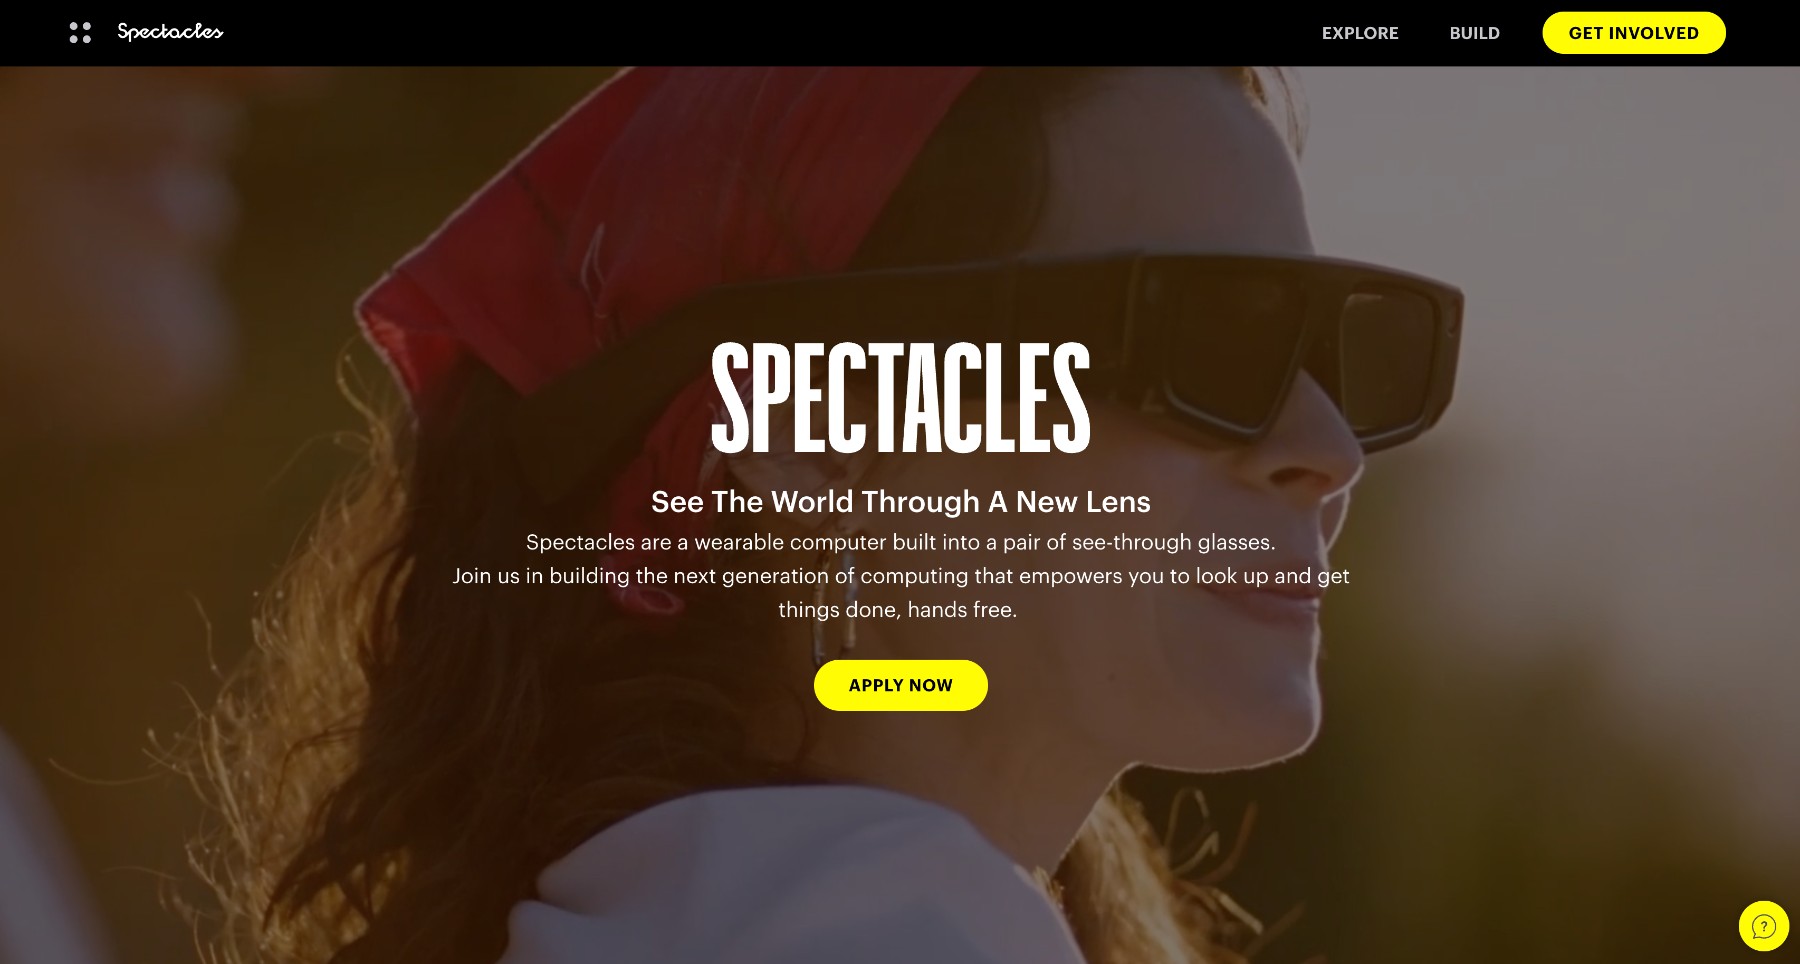
Task: Open the BUILD navigation menu
Action: [1475, 33]
